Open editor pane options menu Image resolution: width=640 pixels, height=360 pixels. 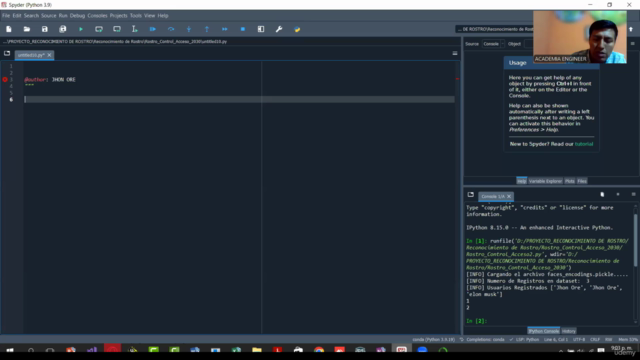[455, 53]
